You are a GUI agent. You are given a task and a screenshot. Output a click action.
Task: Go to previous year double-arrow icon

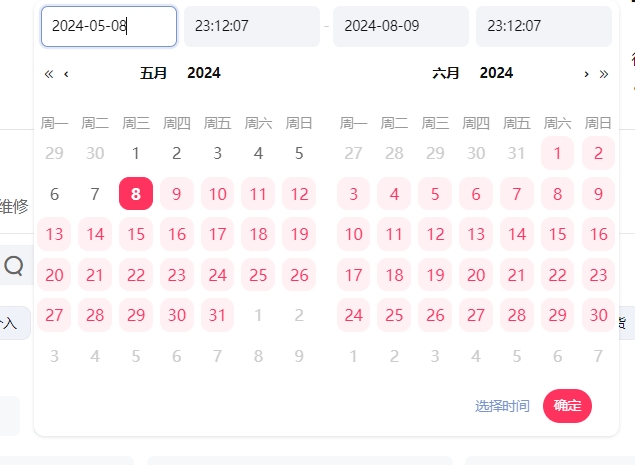[x=49, y=74]
